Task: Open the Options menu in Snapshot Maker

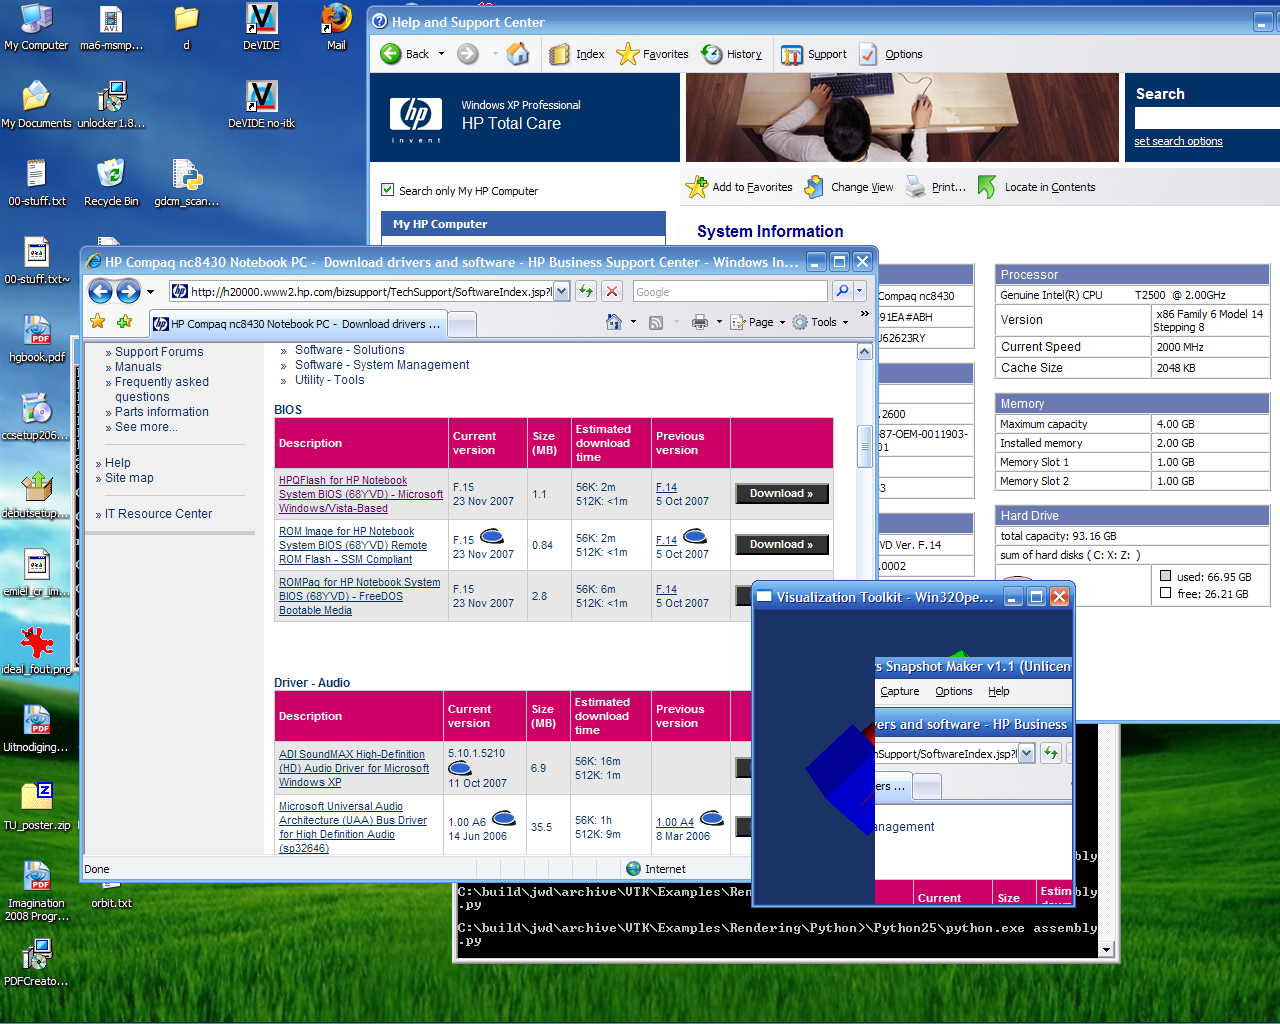Action: (953, 691)
